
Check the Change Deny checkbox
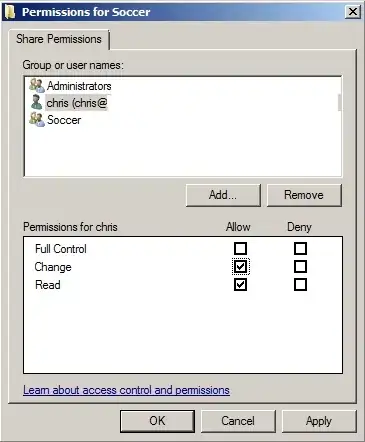pyautogui.click(x=300, y=266)
